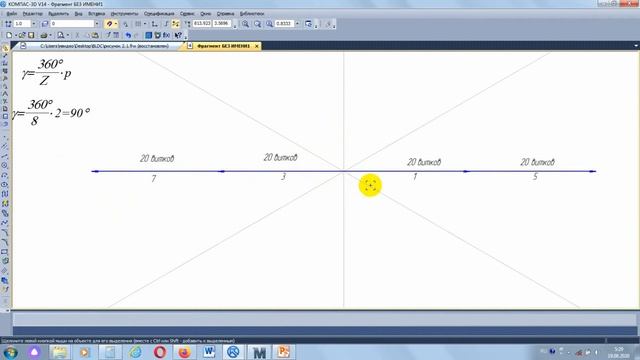Image resolution: width=640 pixels, height=360 pixels.
Task: Select the left '20 витков' label above segment 7
Action: tap(157, 158)
